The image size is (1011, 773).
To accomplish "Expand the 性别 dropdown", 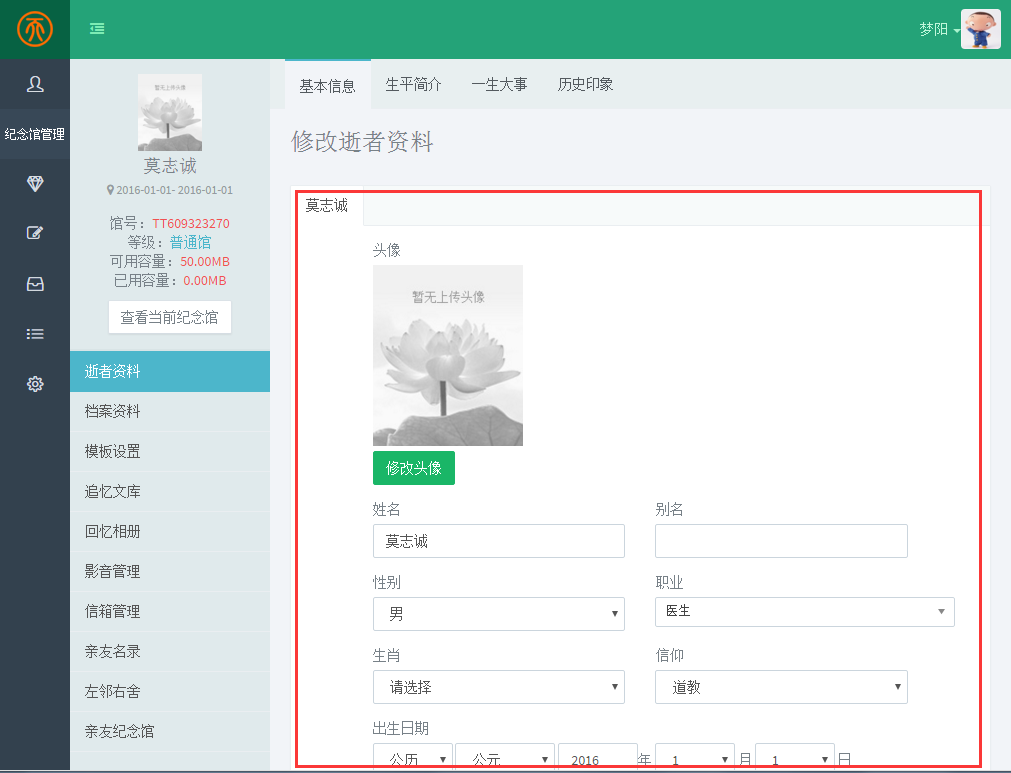I will tap(498, 614).
